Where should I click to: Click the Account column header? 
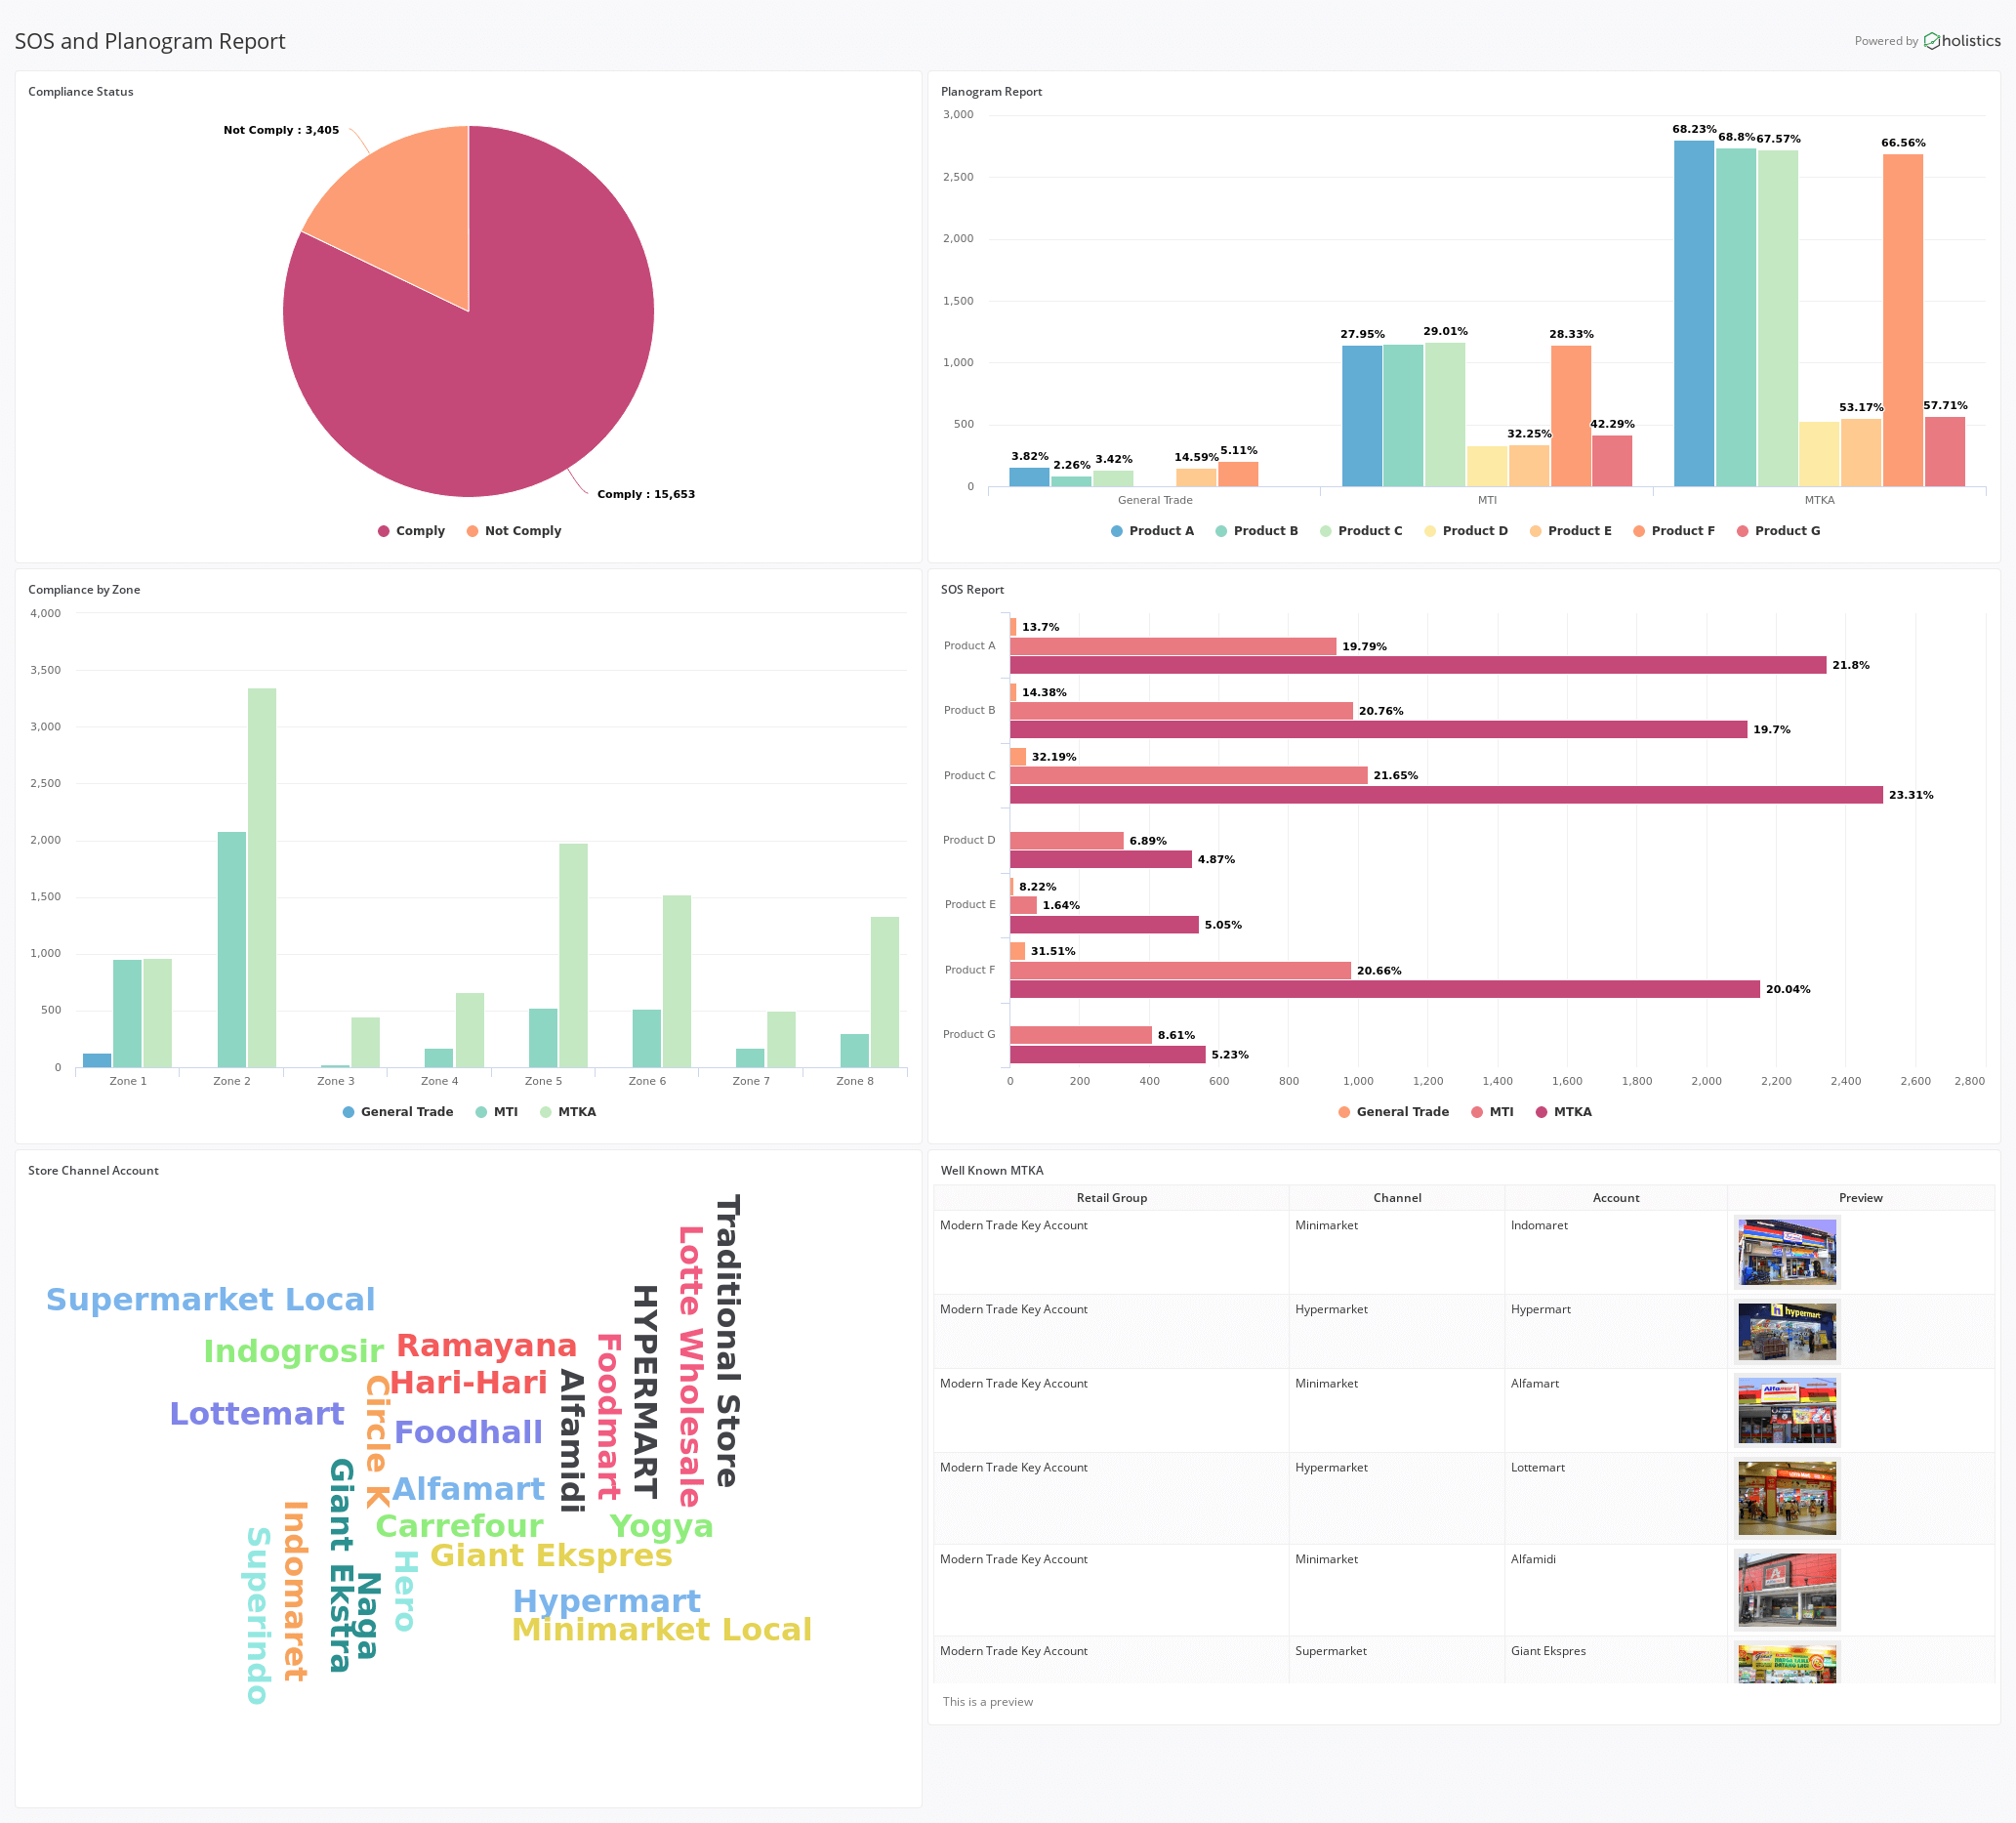(x=1615, y=1198)
